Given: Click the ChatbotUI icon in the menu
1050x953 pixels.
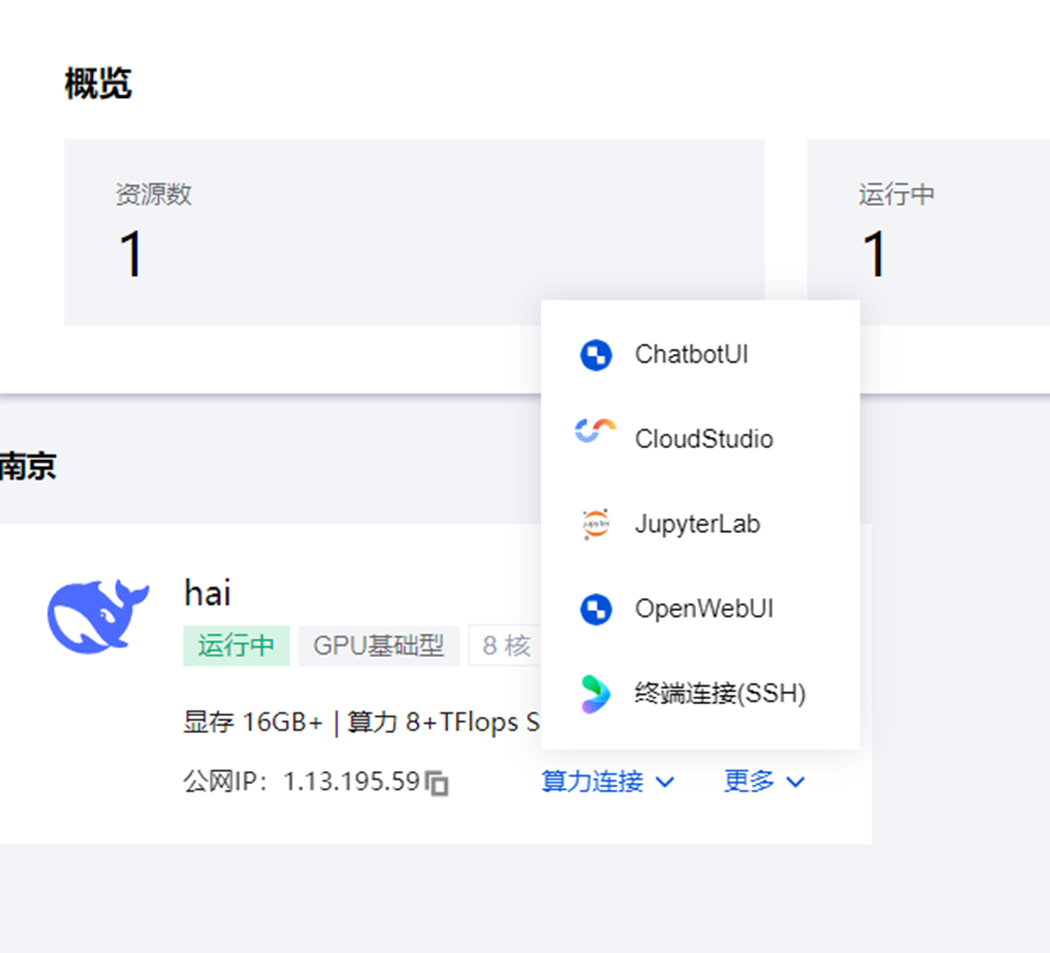Looking at the screenshot, I should coord(594,354).
